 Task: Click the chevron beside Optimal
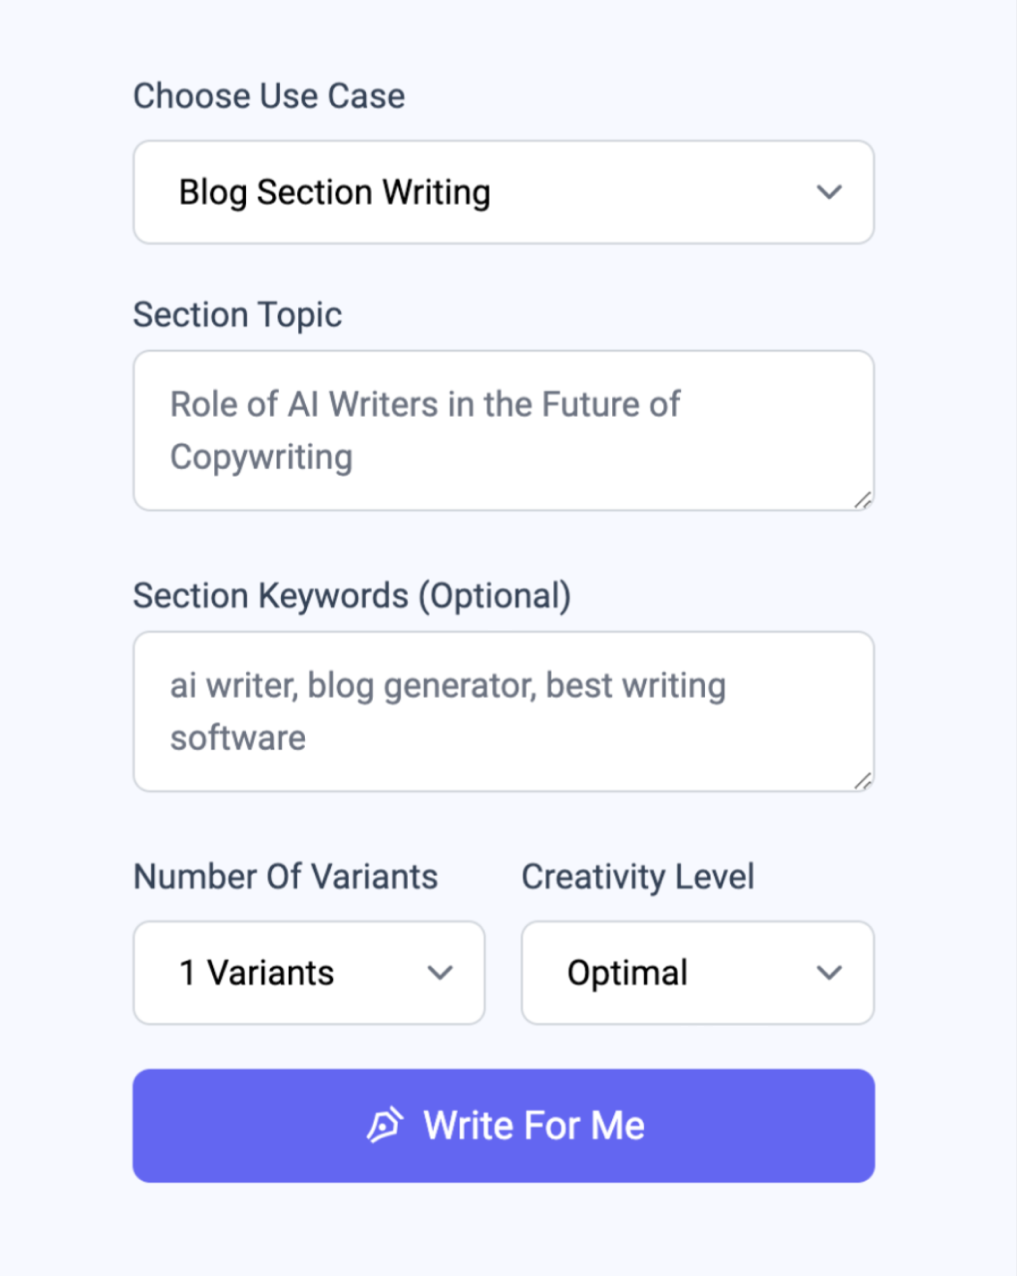(x=829, y=972)
